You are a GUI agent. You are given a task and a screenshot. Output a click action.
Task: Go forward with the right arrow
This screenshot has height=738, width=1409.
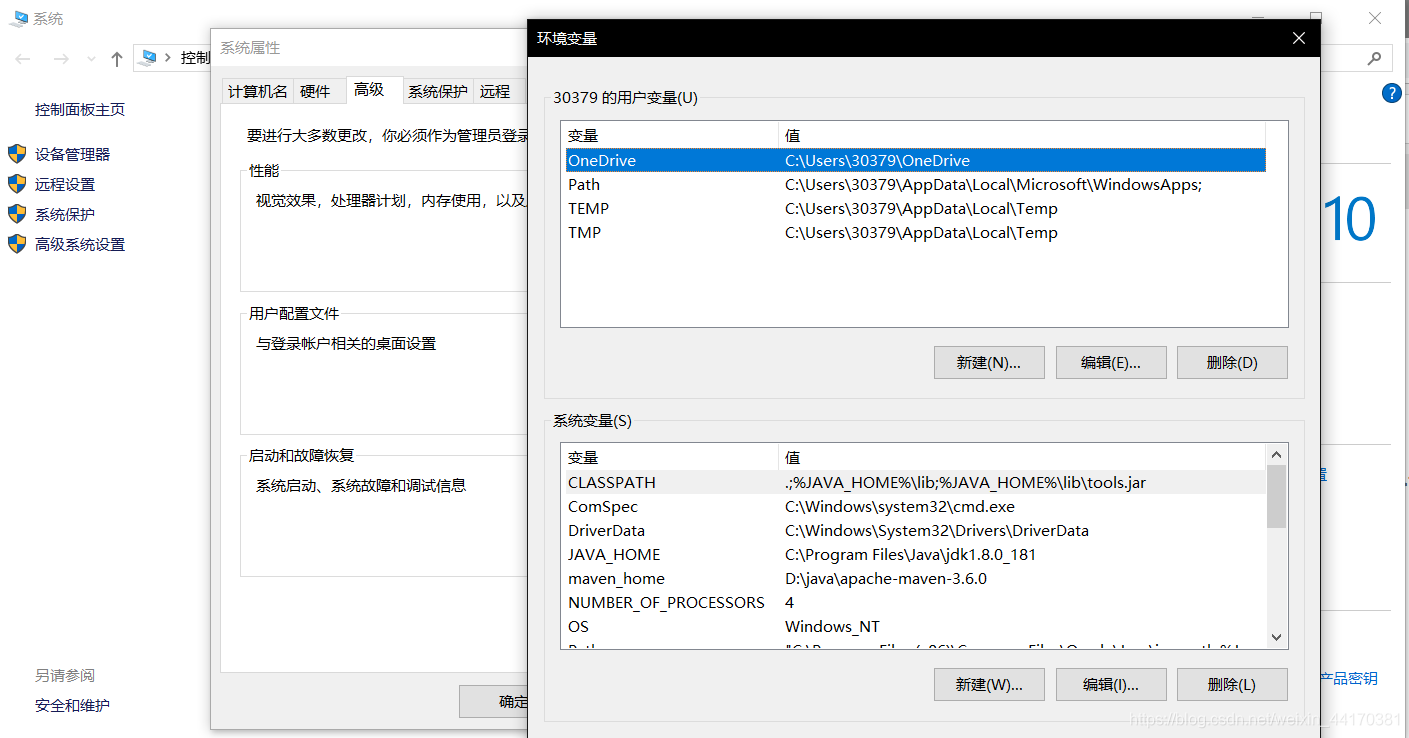click(60, 59)
